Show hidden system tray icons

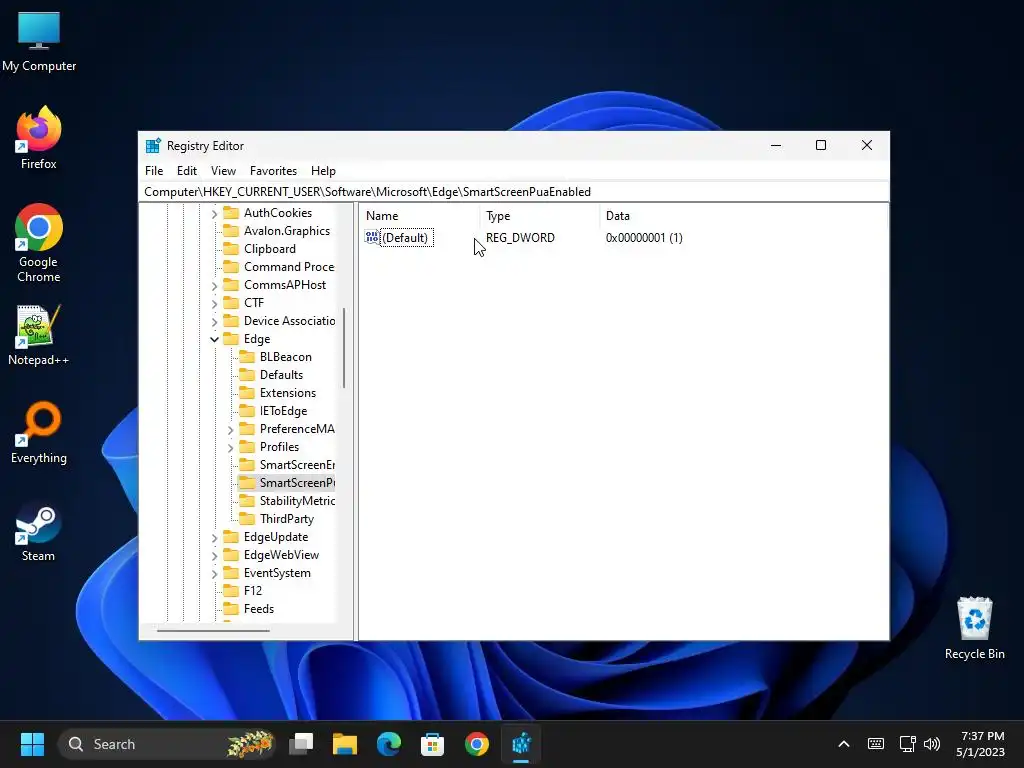(x=844, y=744)
